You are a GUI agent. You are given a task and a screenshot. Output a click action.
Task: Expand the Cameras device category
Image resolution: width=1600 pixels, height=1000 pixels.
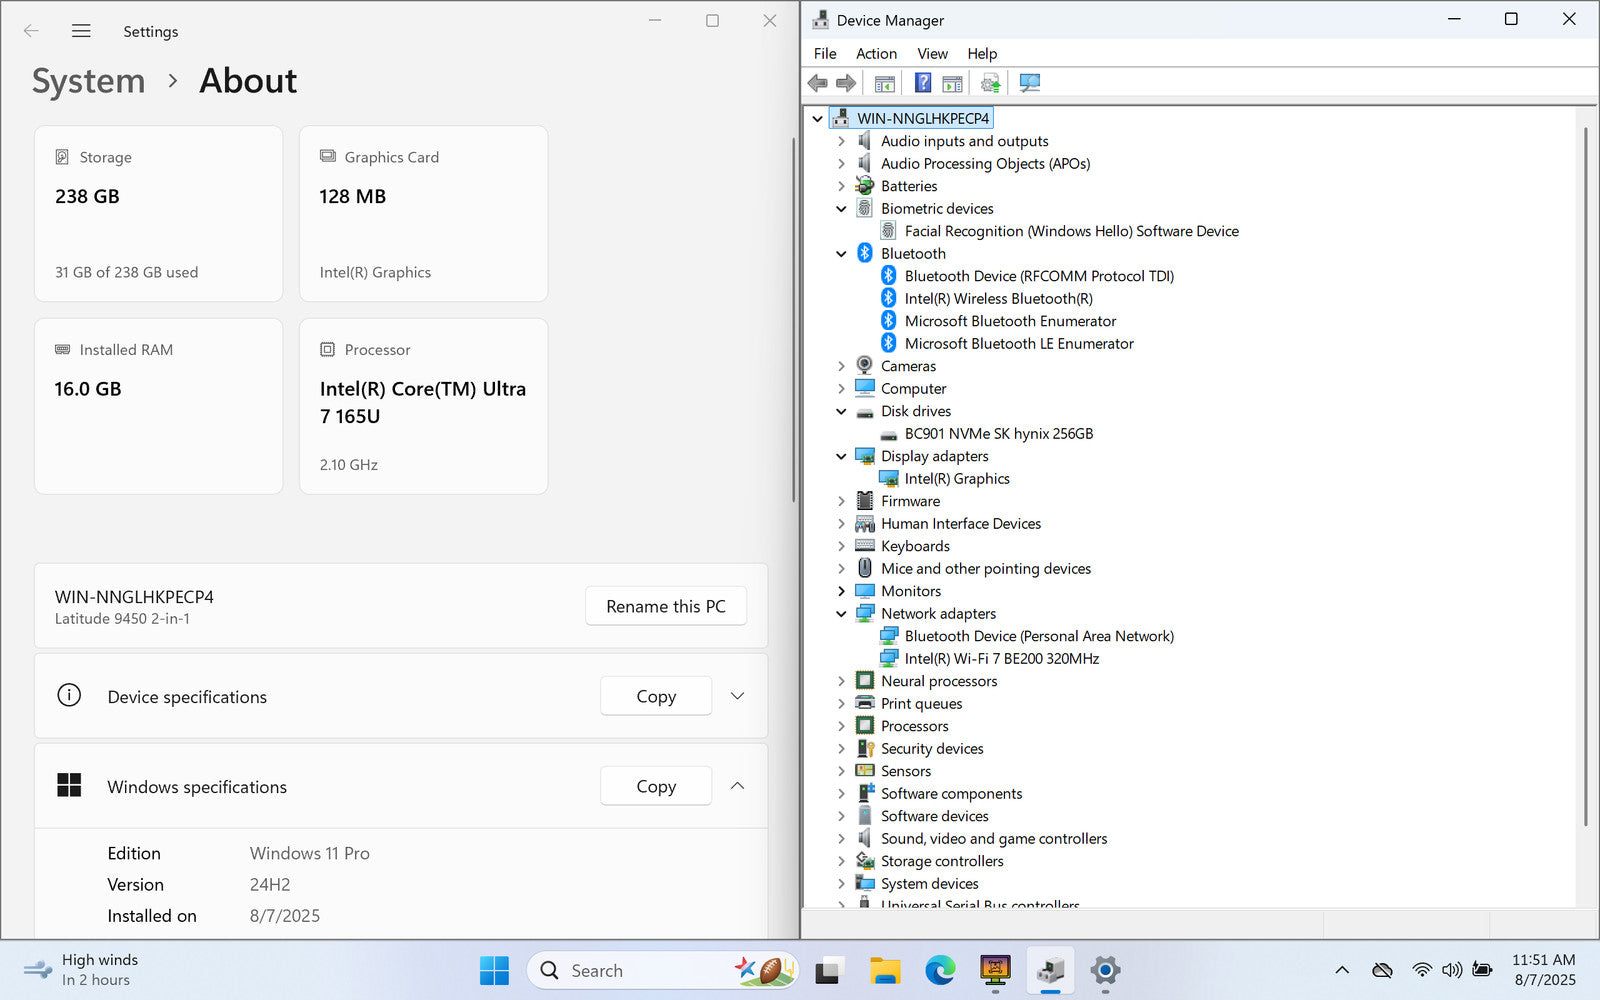coord(841,366)
